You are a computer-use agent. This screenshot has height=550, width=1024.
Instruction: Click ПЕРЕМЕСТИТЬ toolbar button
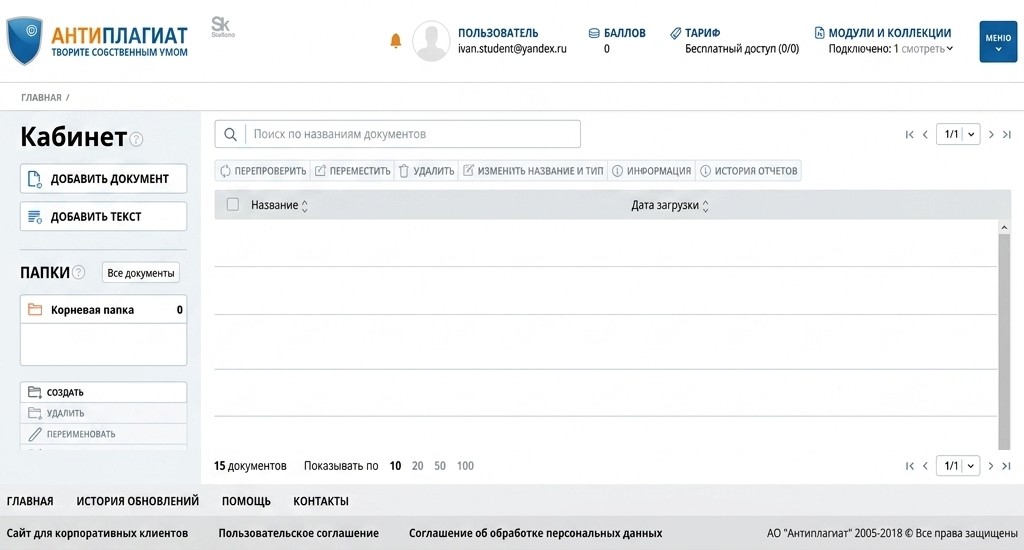click(353, 170)
